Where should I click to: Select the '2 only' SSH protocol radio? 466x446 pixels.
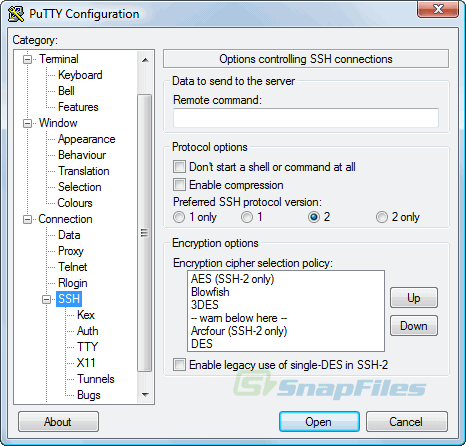pos(382,217)
